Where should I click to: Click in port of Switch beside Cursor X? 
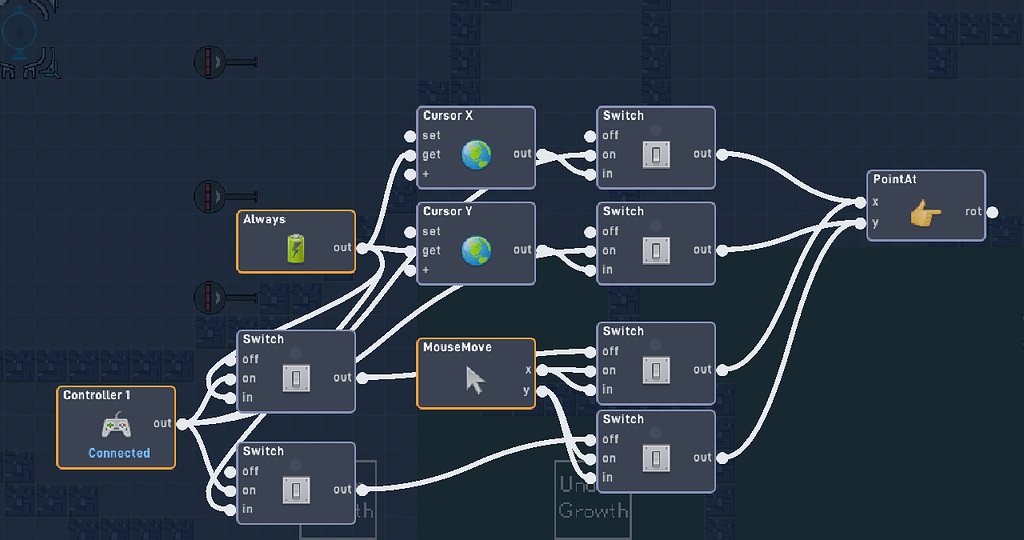[x=590, y=174]
